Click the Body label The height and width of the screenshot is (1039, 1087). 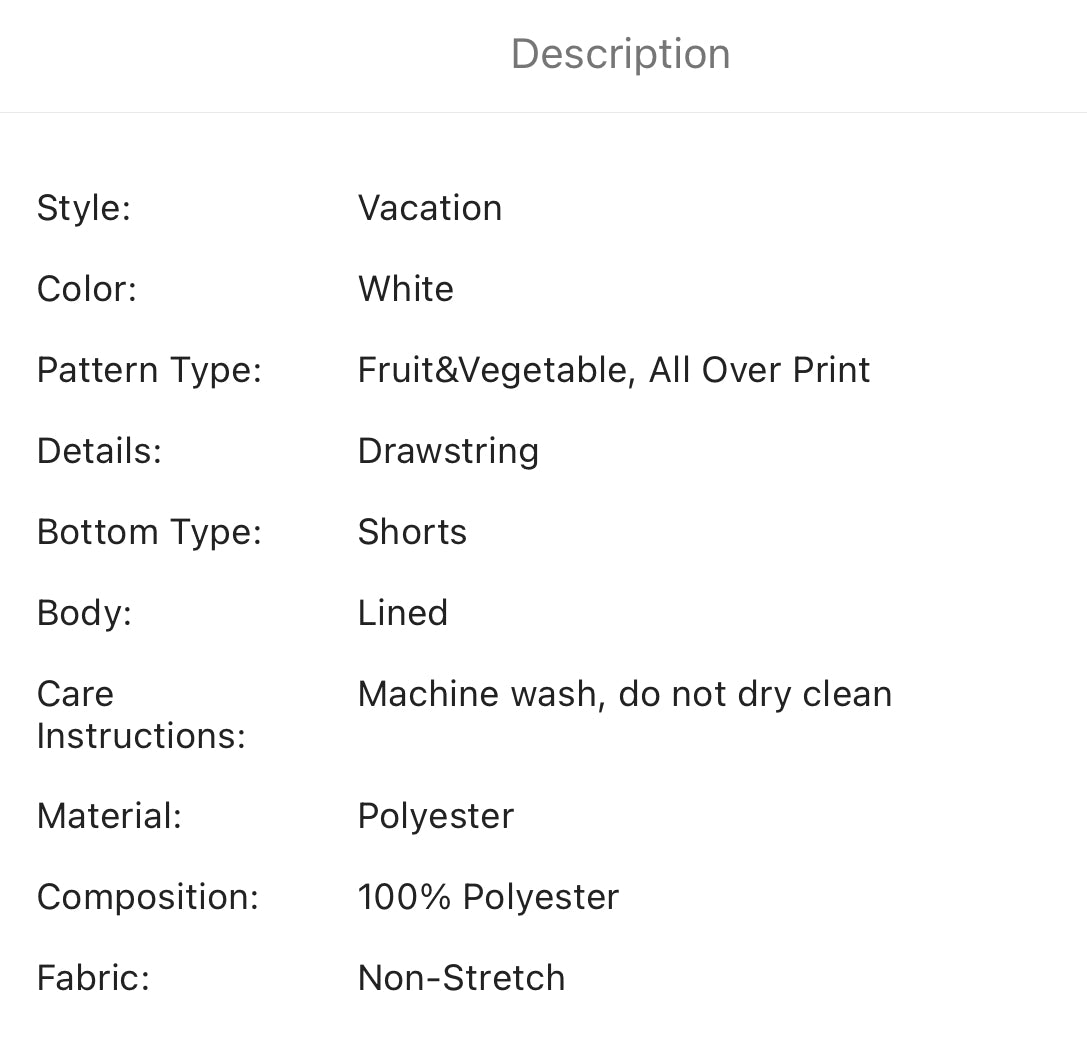84,613
